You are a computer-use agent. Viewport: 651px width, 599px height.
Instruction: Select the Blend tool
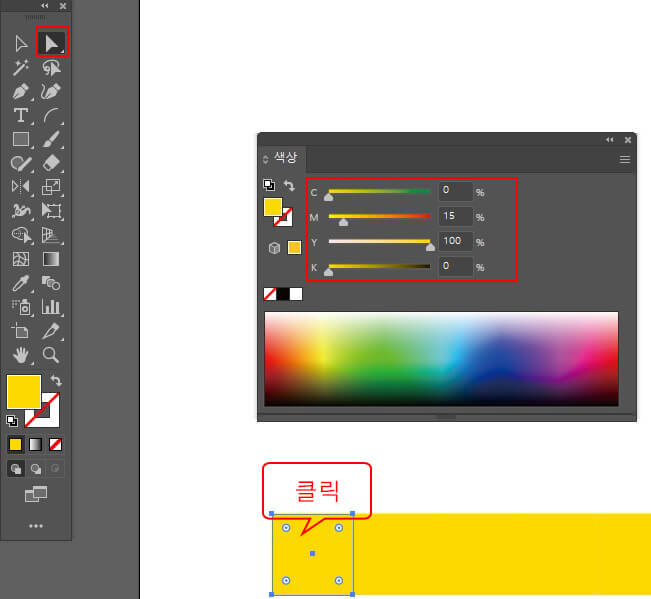click(51, 283)
